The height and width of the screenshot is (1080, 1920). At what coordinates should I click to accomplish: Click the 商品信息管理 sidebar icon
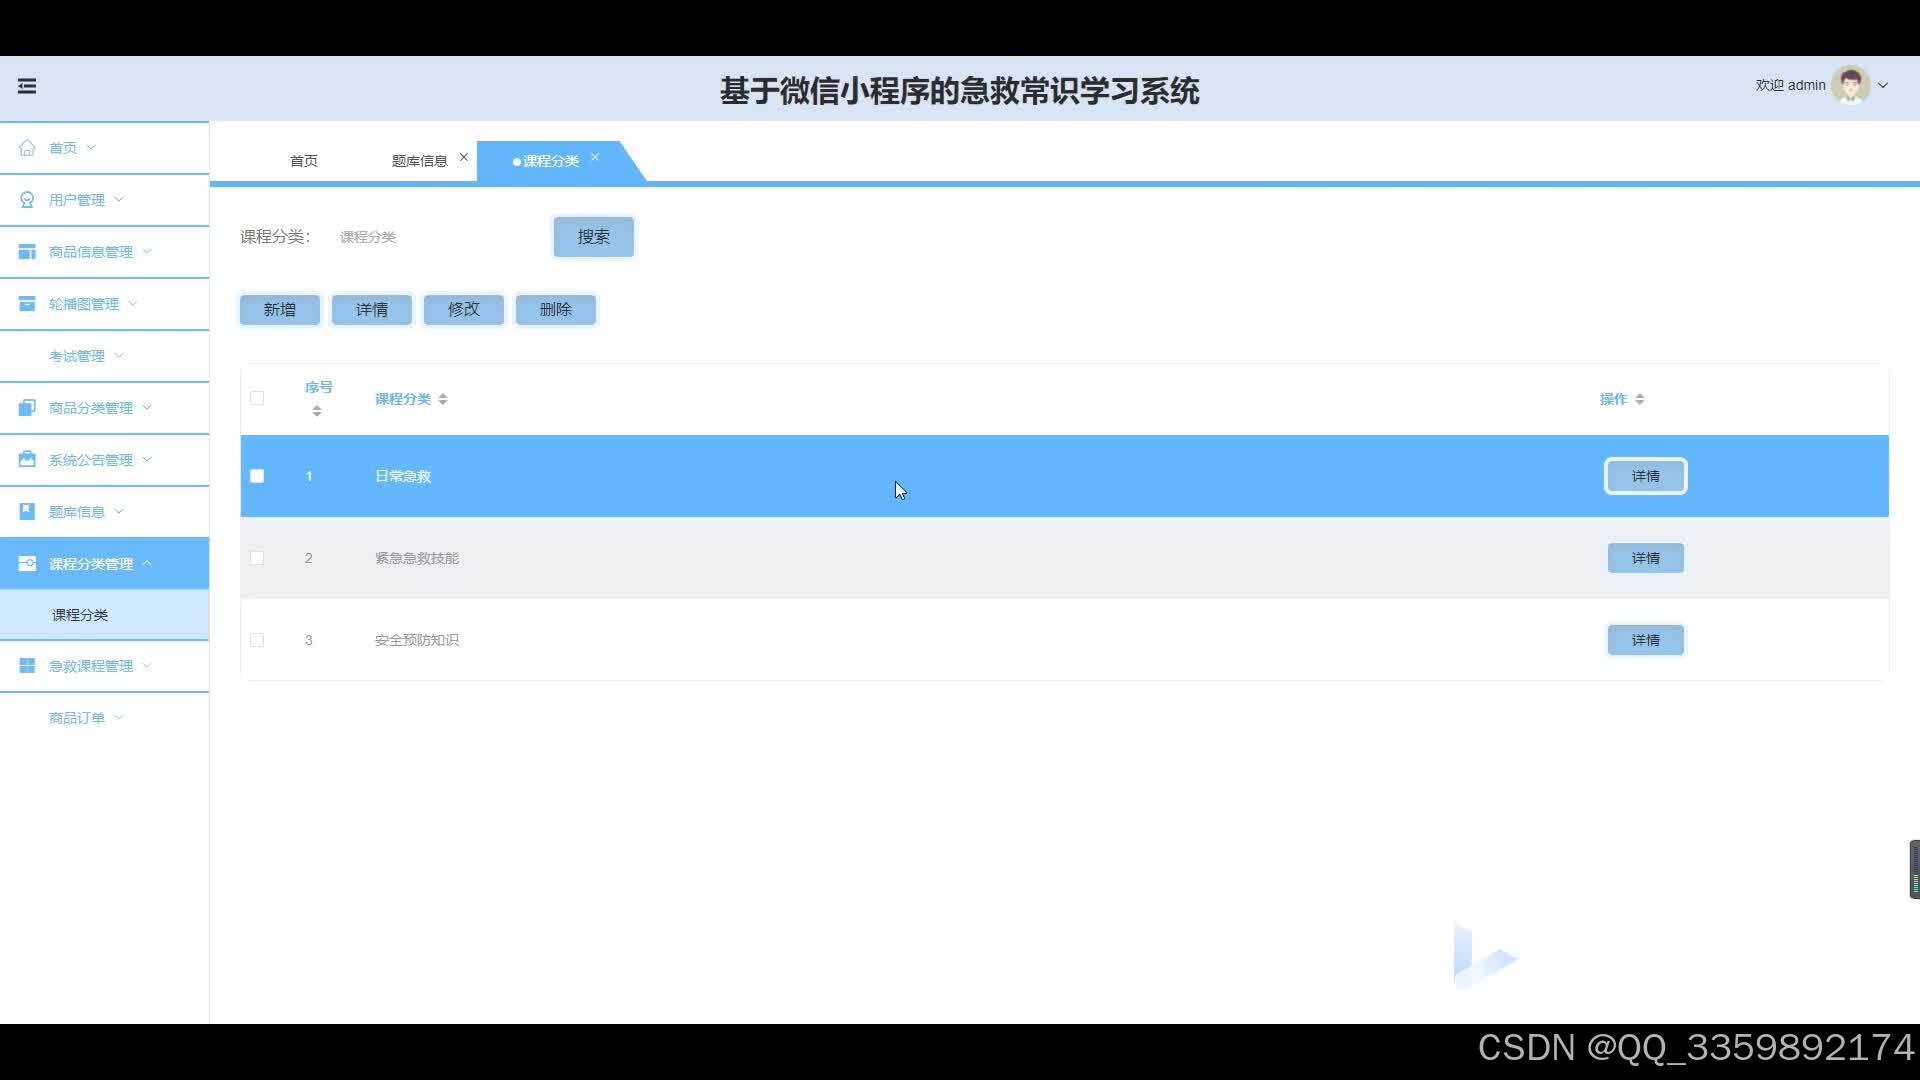27,252
